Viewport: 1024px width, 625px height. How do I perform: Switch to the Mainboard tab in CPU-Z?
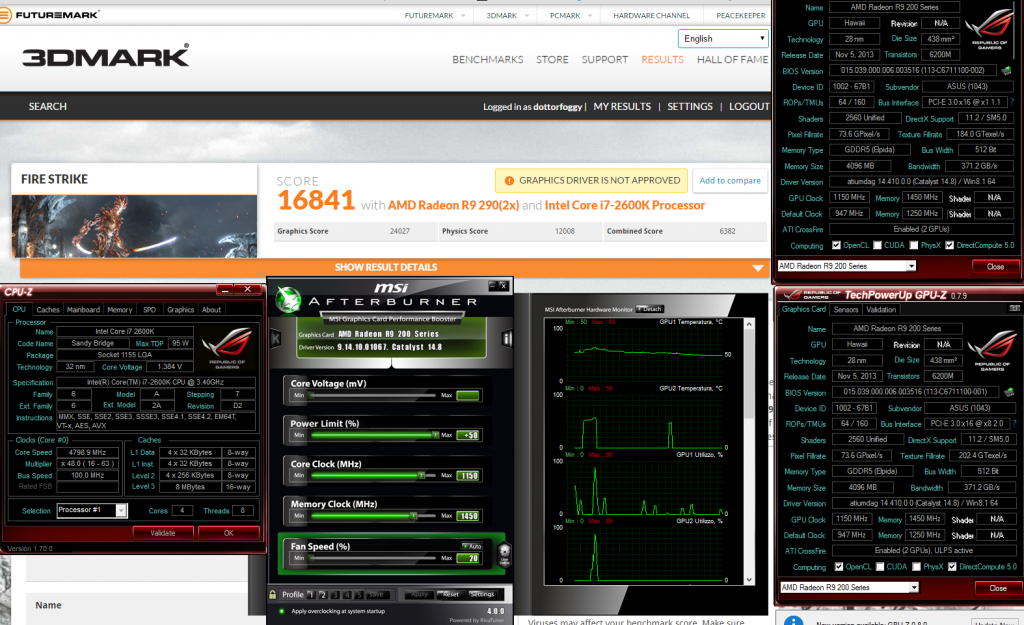(x=83, y=310)
